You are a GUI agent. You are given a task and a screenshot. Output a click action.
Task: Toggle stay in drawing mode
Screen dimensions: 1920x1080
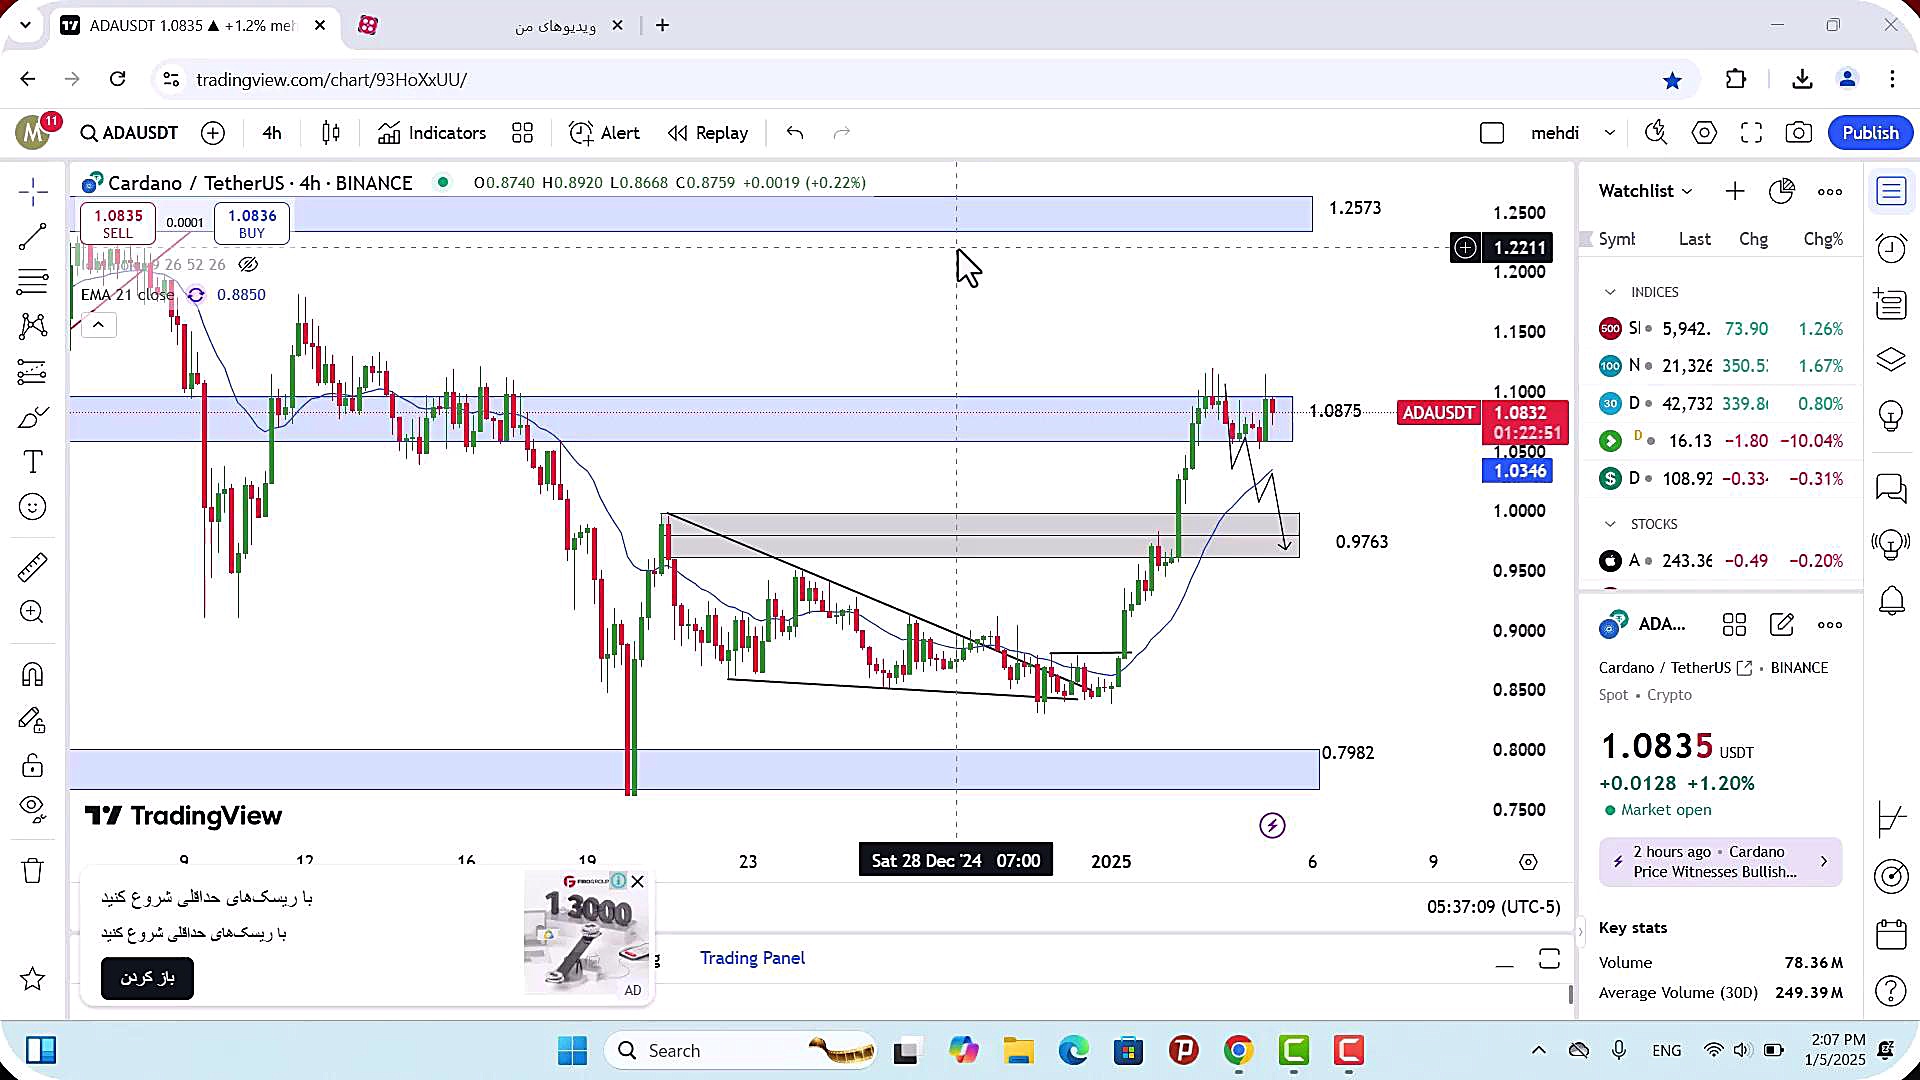point(33,720)
